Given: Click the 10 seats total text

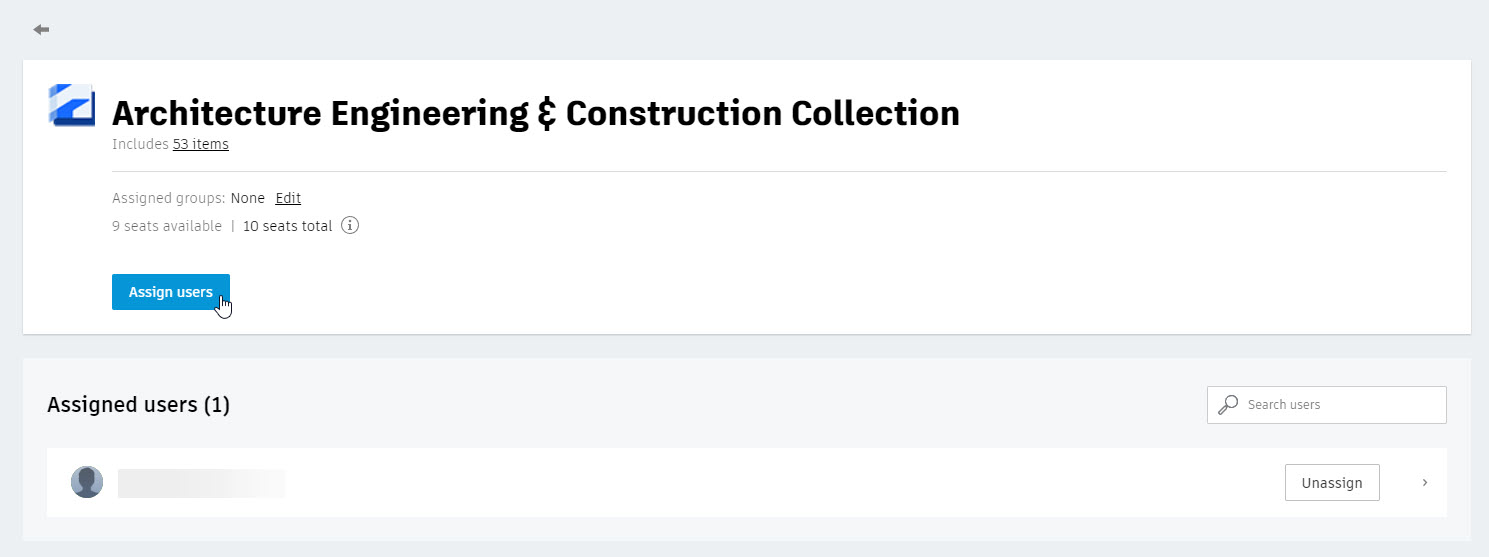Looking at the screenshot, I should pyautogui.click(x=287, y=226).
